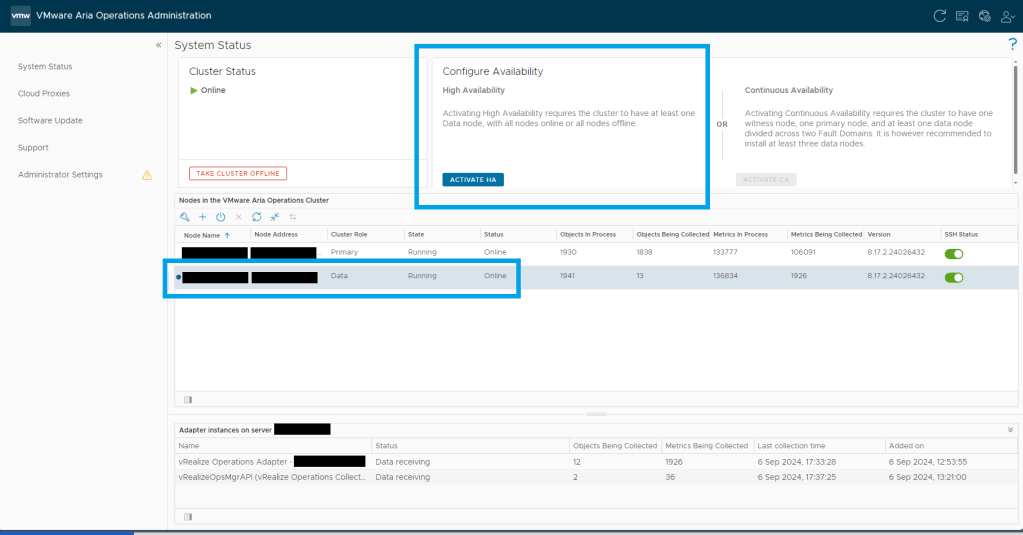Go to Software Update page

[x=50, y=120]
